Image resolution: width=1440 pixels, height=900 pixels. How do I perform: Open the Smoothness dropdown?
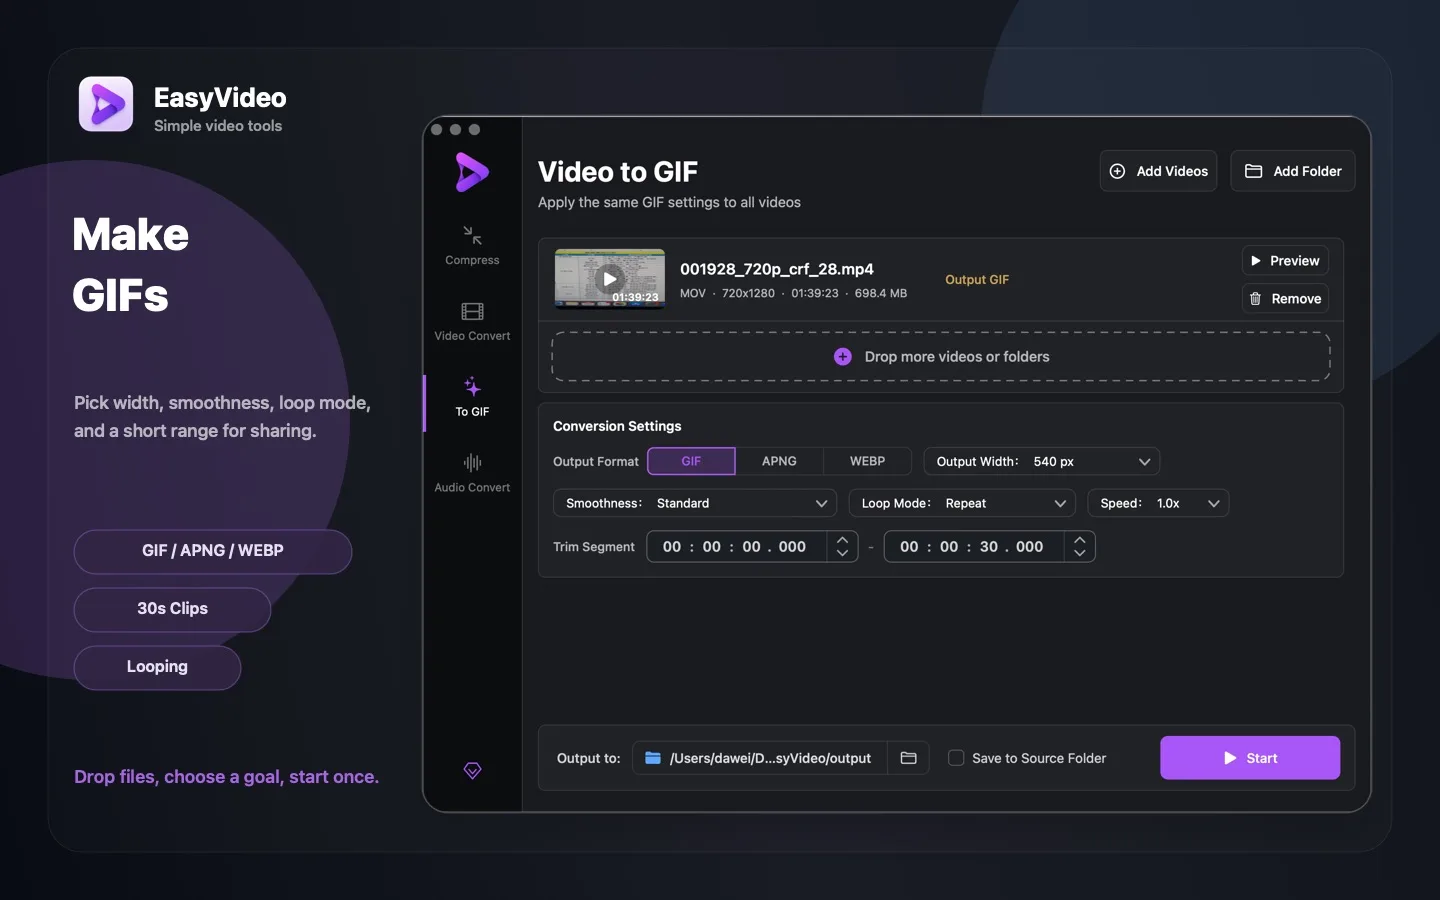pyautogui.click(x=695, y=503)
